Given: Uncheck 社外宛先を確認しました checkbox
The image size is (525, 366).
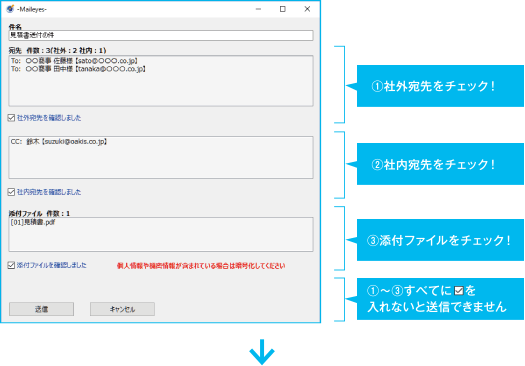Looking at the screenshot, I should coord(11,118).
